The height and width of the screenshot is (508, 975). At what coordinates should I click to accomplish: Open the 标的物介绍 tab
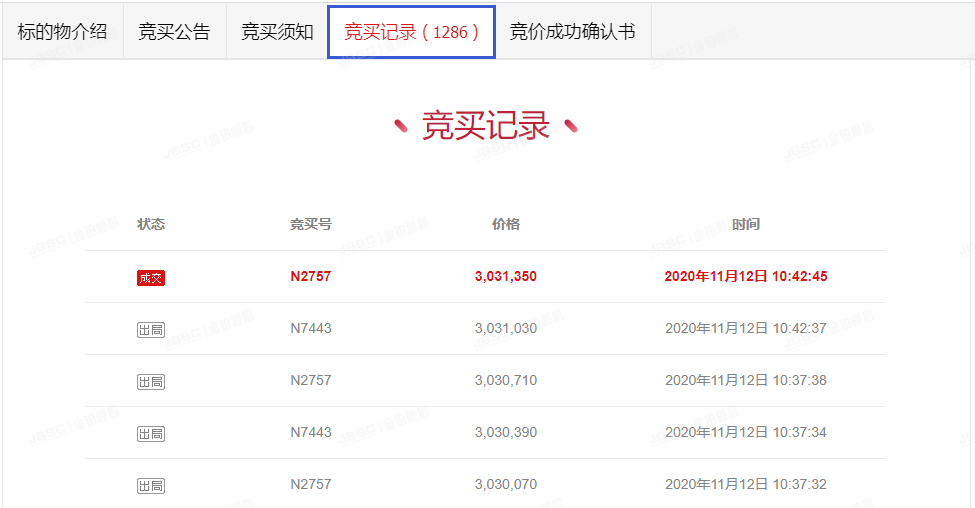pyautogui.click(x=62, y=31)
